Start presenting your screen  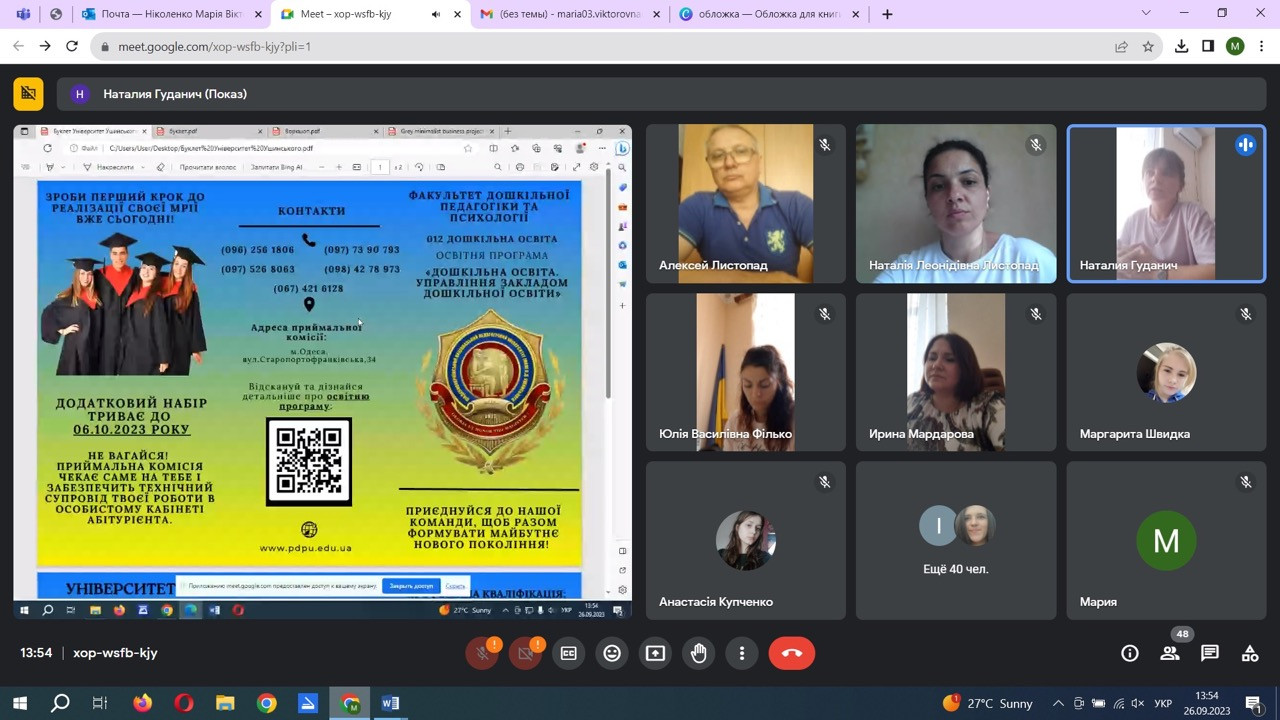(655, 654)
